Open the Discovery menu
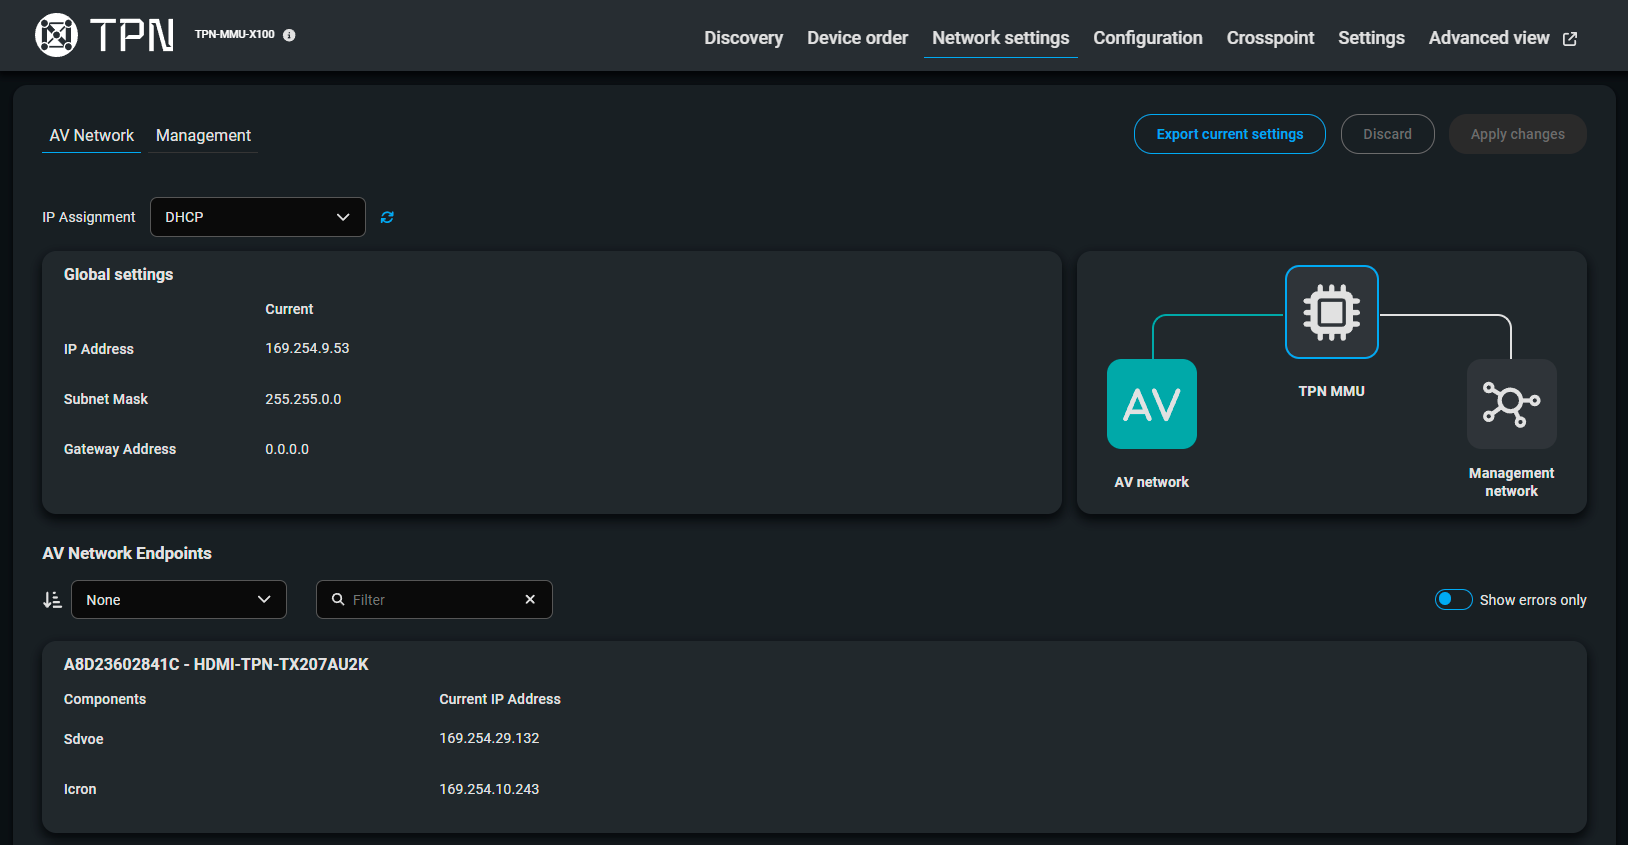Image resolution: width=1628 pixels, height=845 pixels. 743,38
